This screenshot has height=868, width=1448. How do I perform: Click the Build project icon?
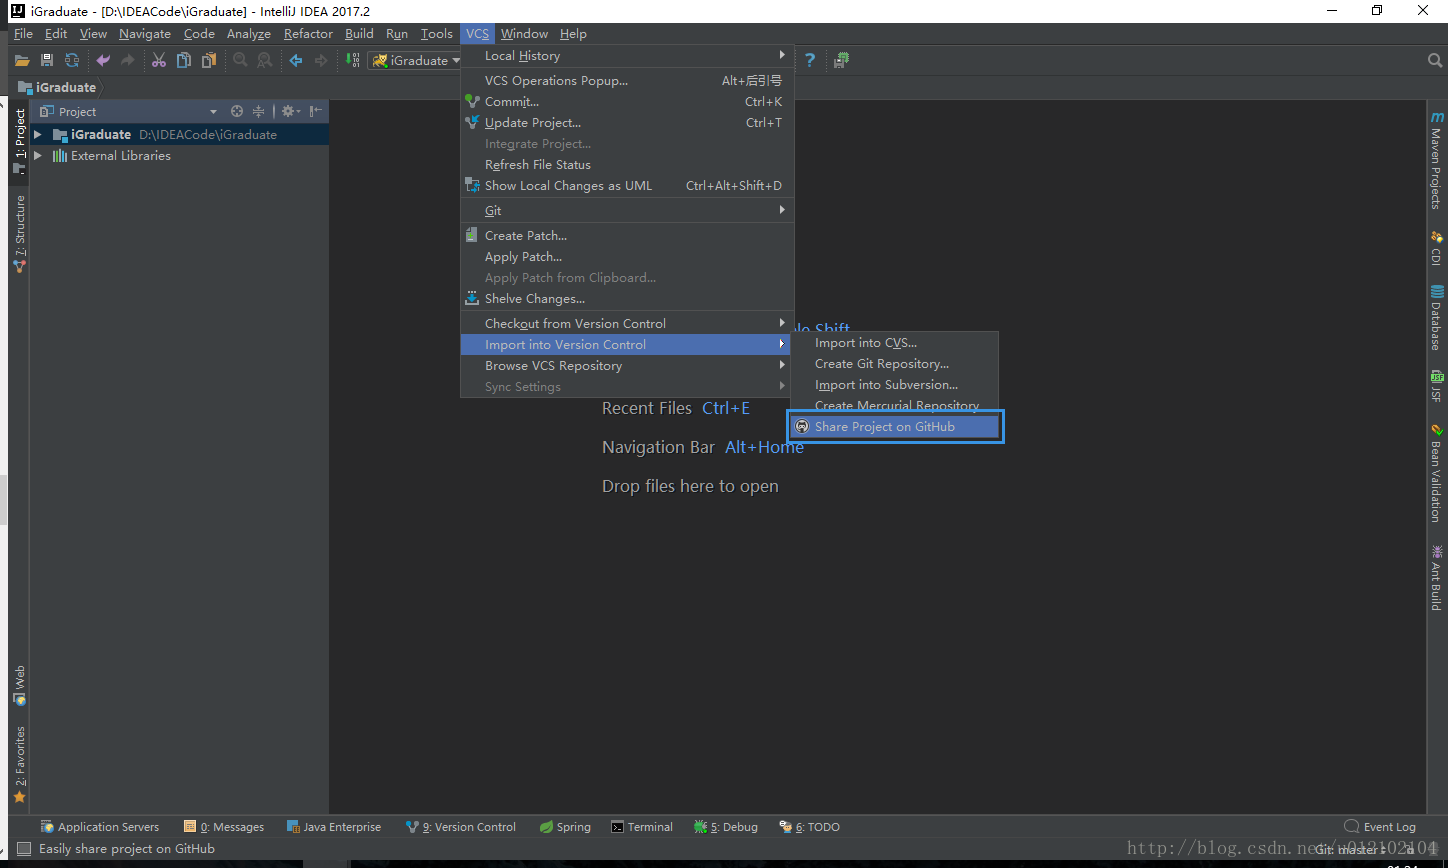point(352,60)
